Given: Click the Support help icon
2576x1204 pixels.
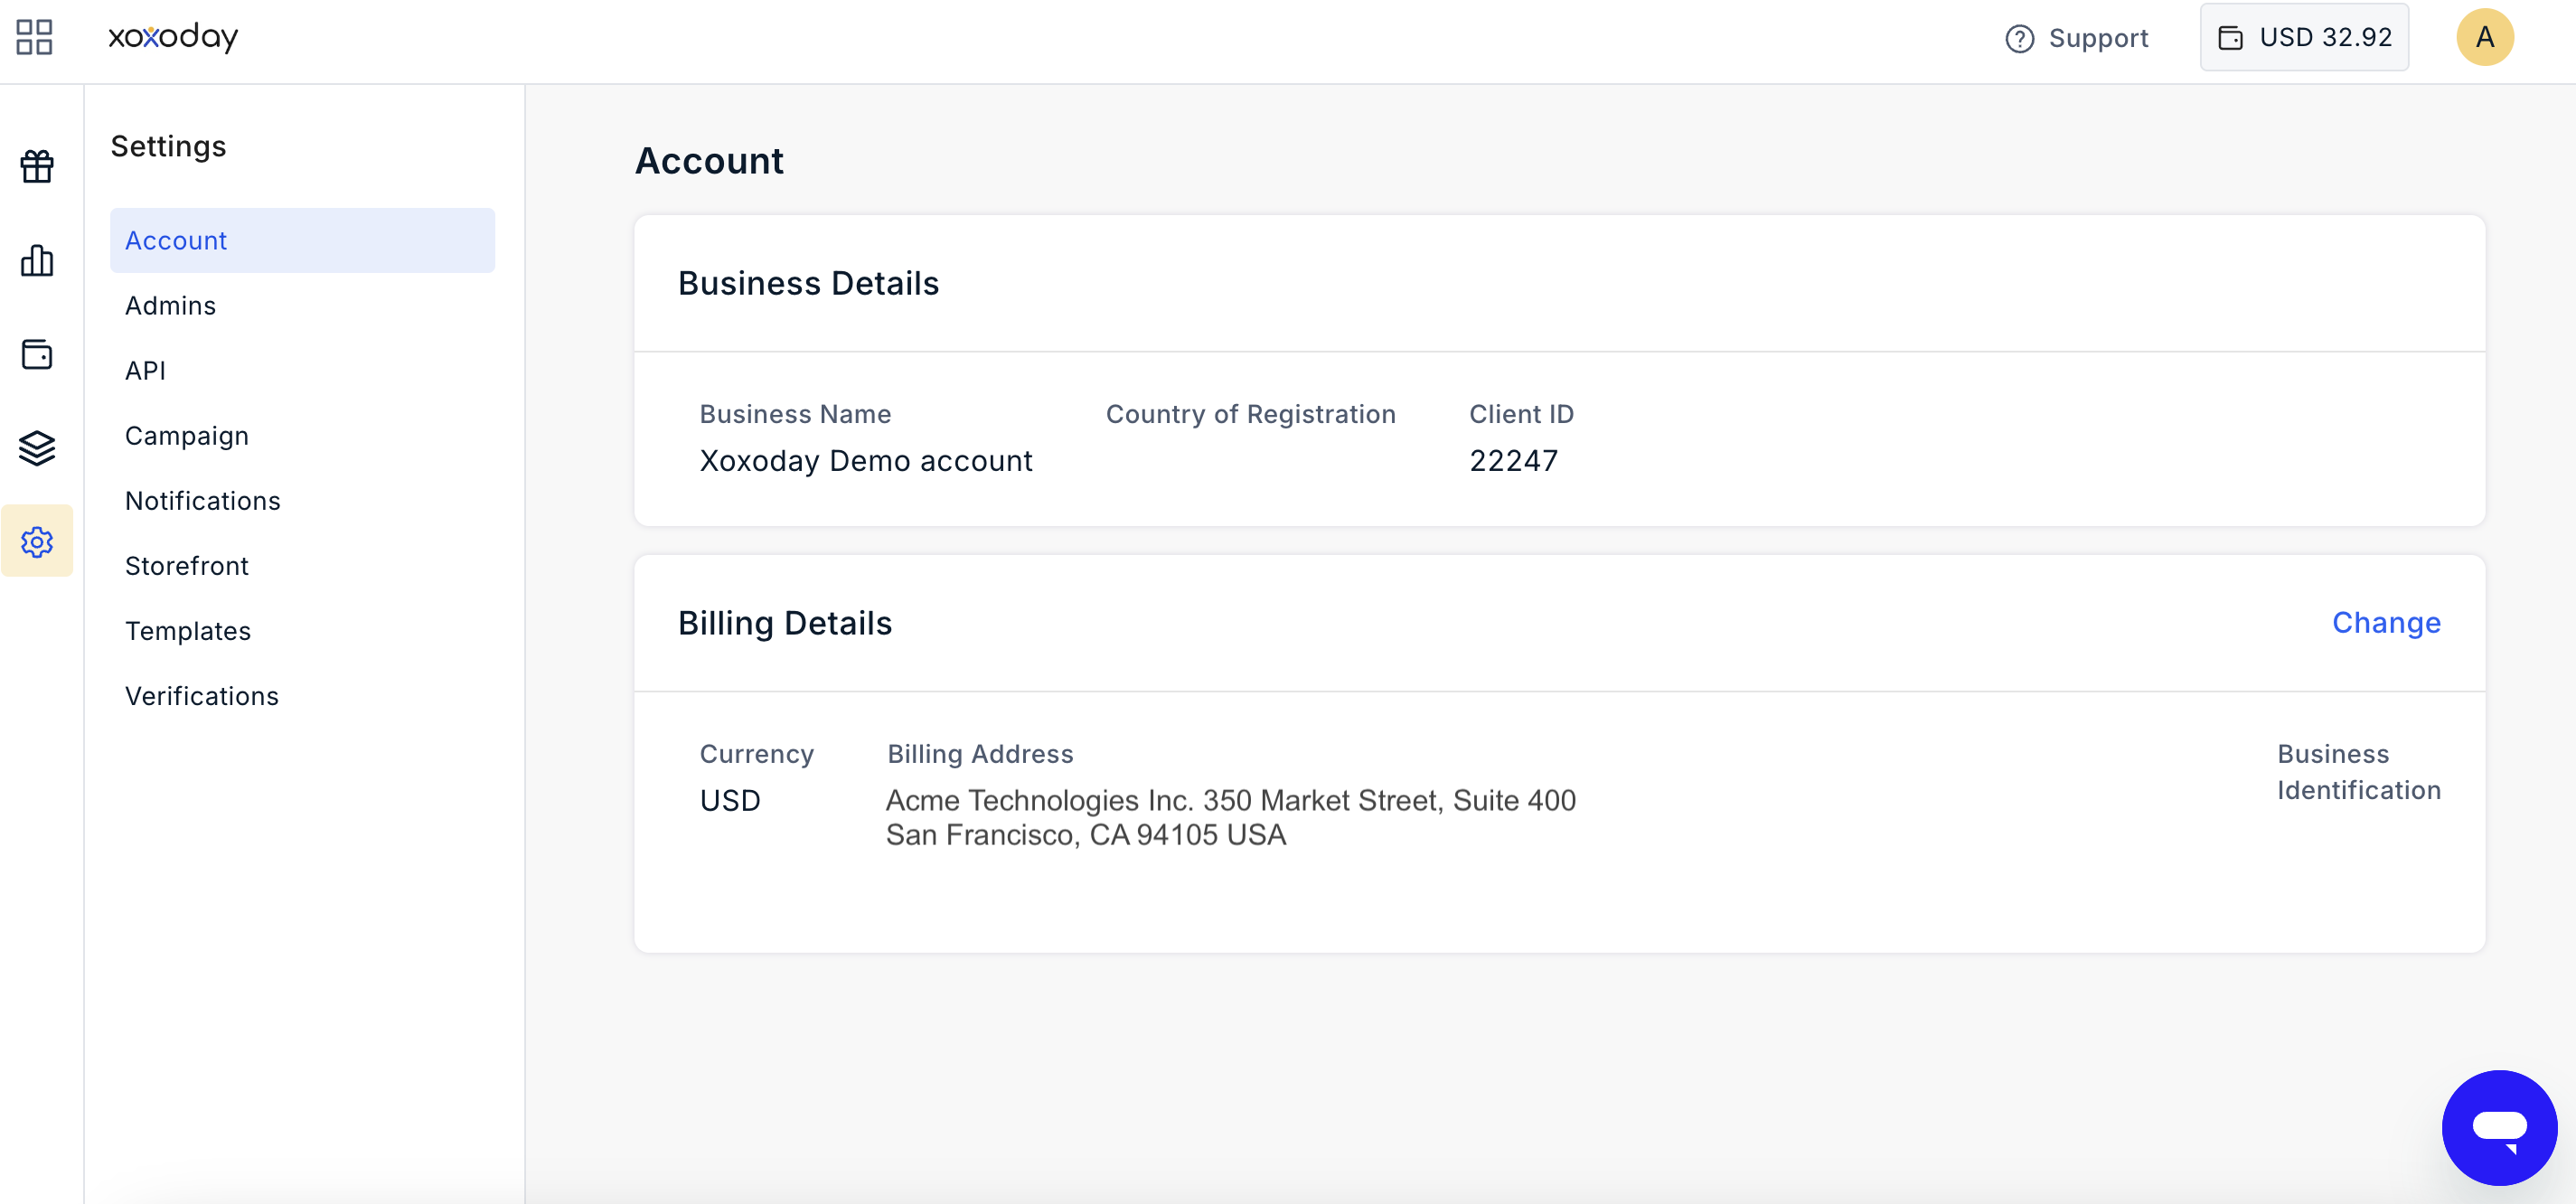Looking at the screenshot, I should [x=2019, y=38].
